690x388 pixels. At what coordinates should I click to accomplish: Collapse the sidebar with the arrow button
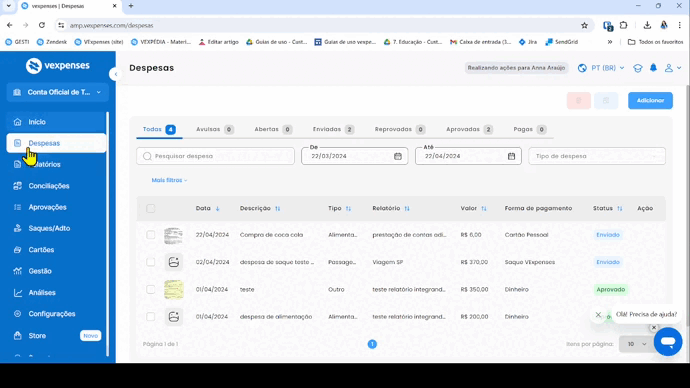(115, 74)
